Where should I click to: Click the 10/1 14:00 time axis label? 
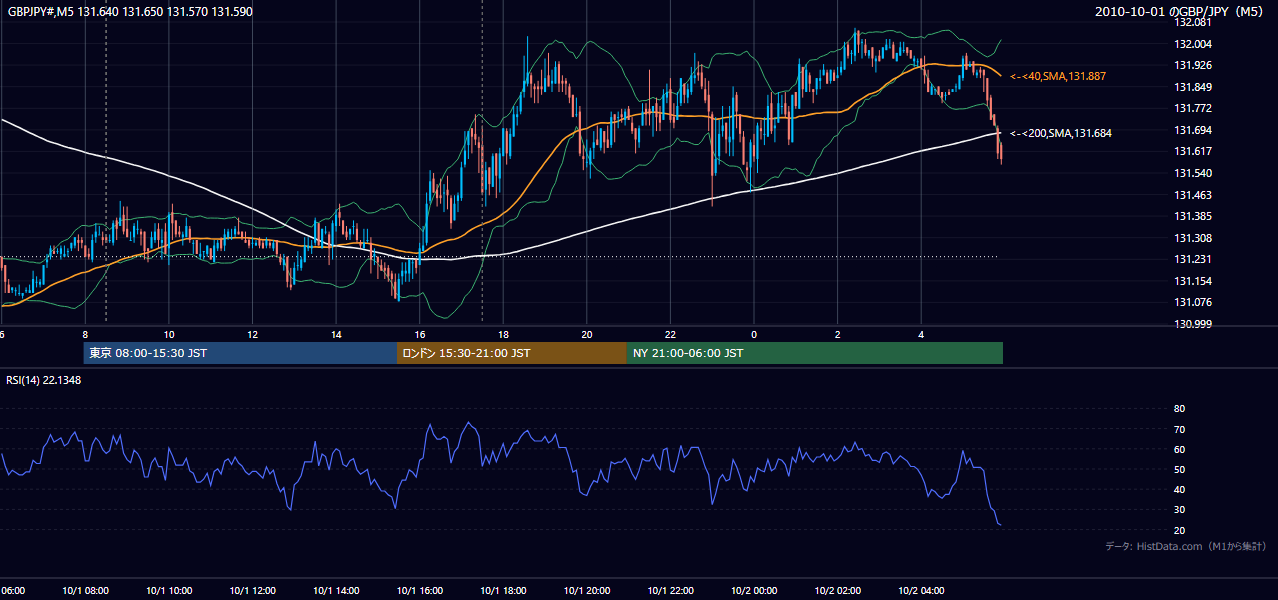click(x=336, y=590)
